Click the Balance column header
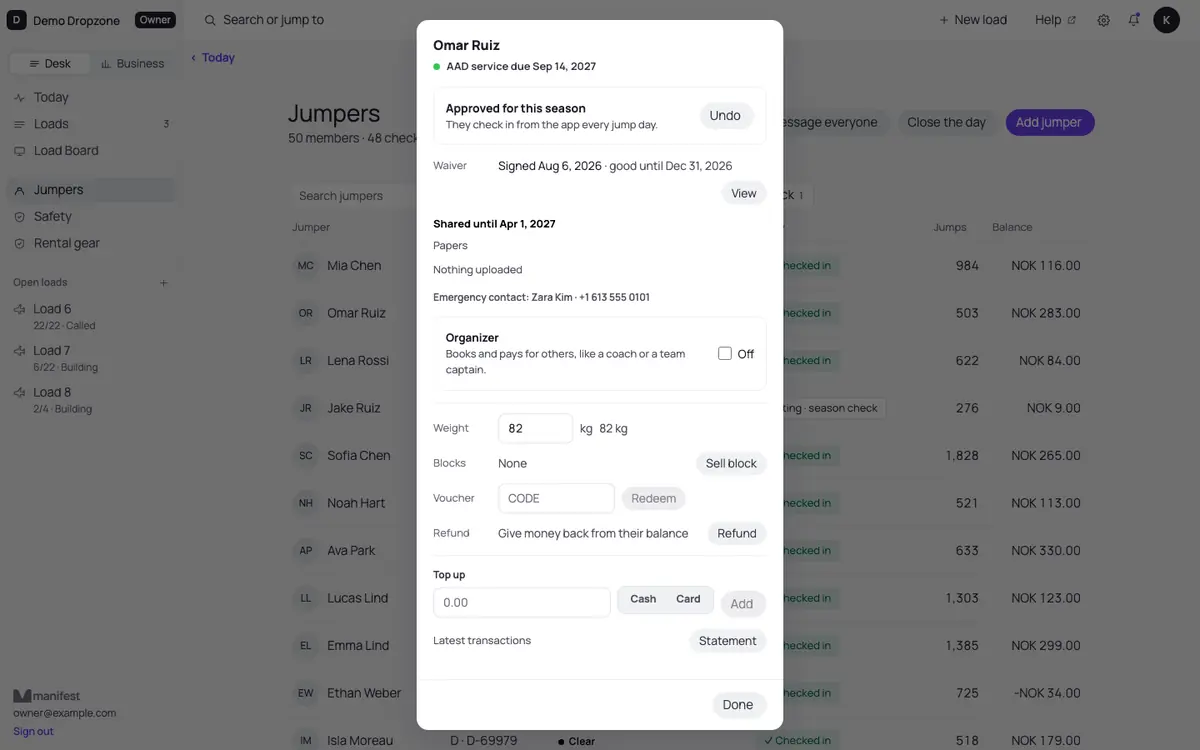1200x750 pixels. coord(1012,228)
